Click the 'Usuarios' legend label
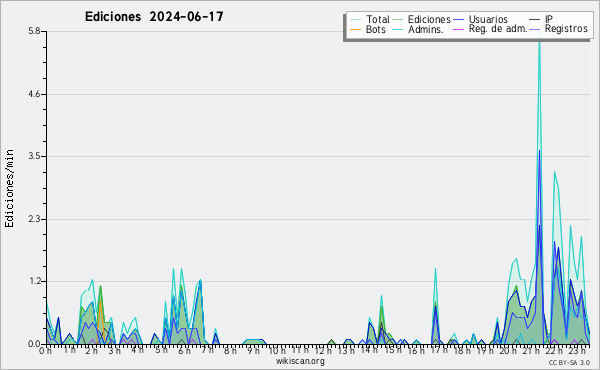600x370 pixels. pyautogui.click(x=488, y=19)
